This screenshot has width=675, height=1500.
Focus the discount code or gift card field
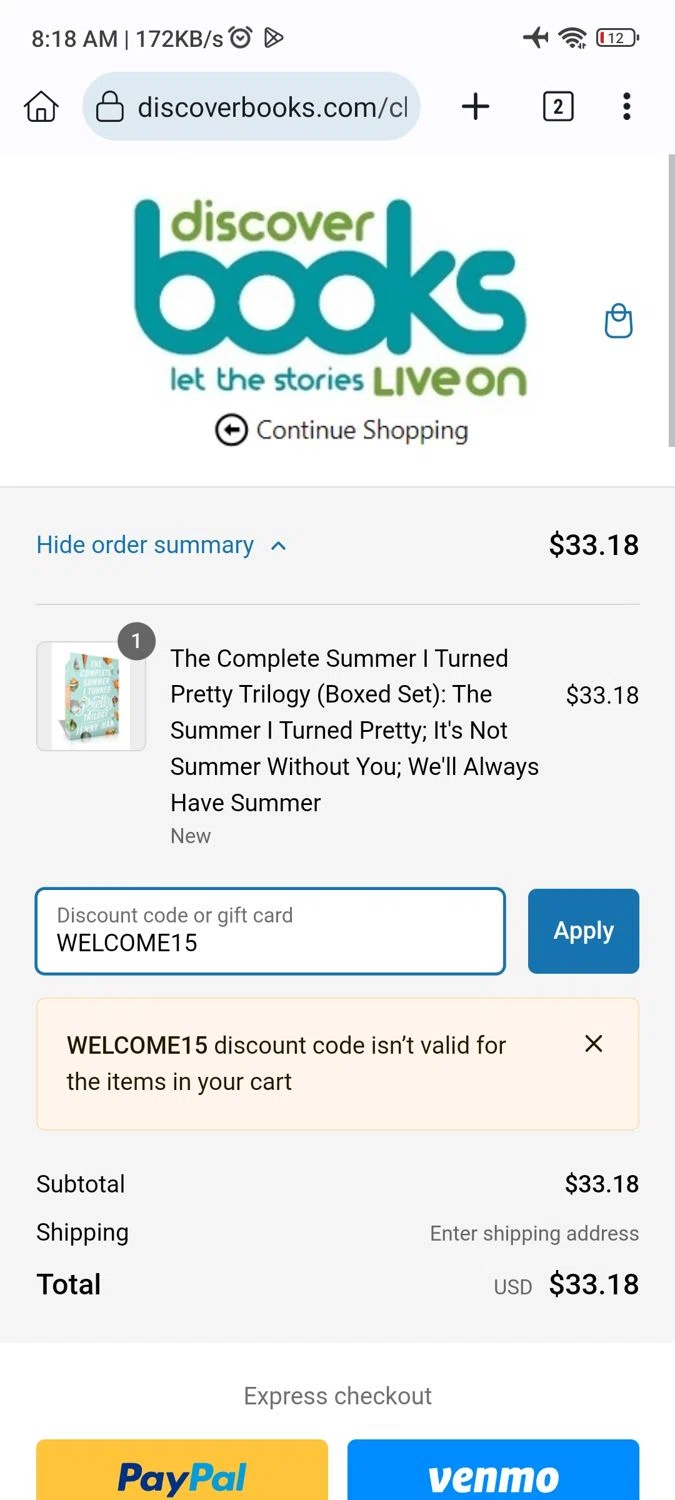(x=270, y=931)
